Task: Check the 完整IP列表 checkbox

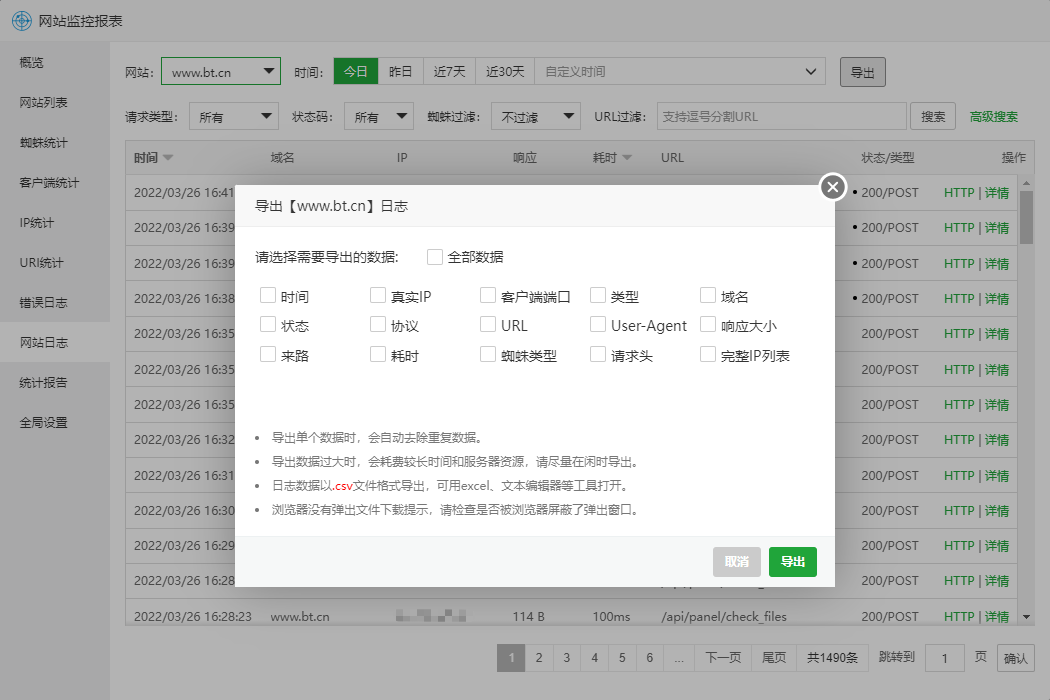Action: point(708,354)
